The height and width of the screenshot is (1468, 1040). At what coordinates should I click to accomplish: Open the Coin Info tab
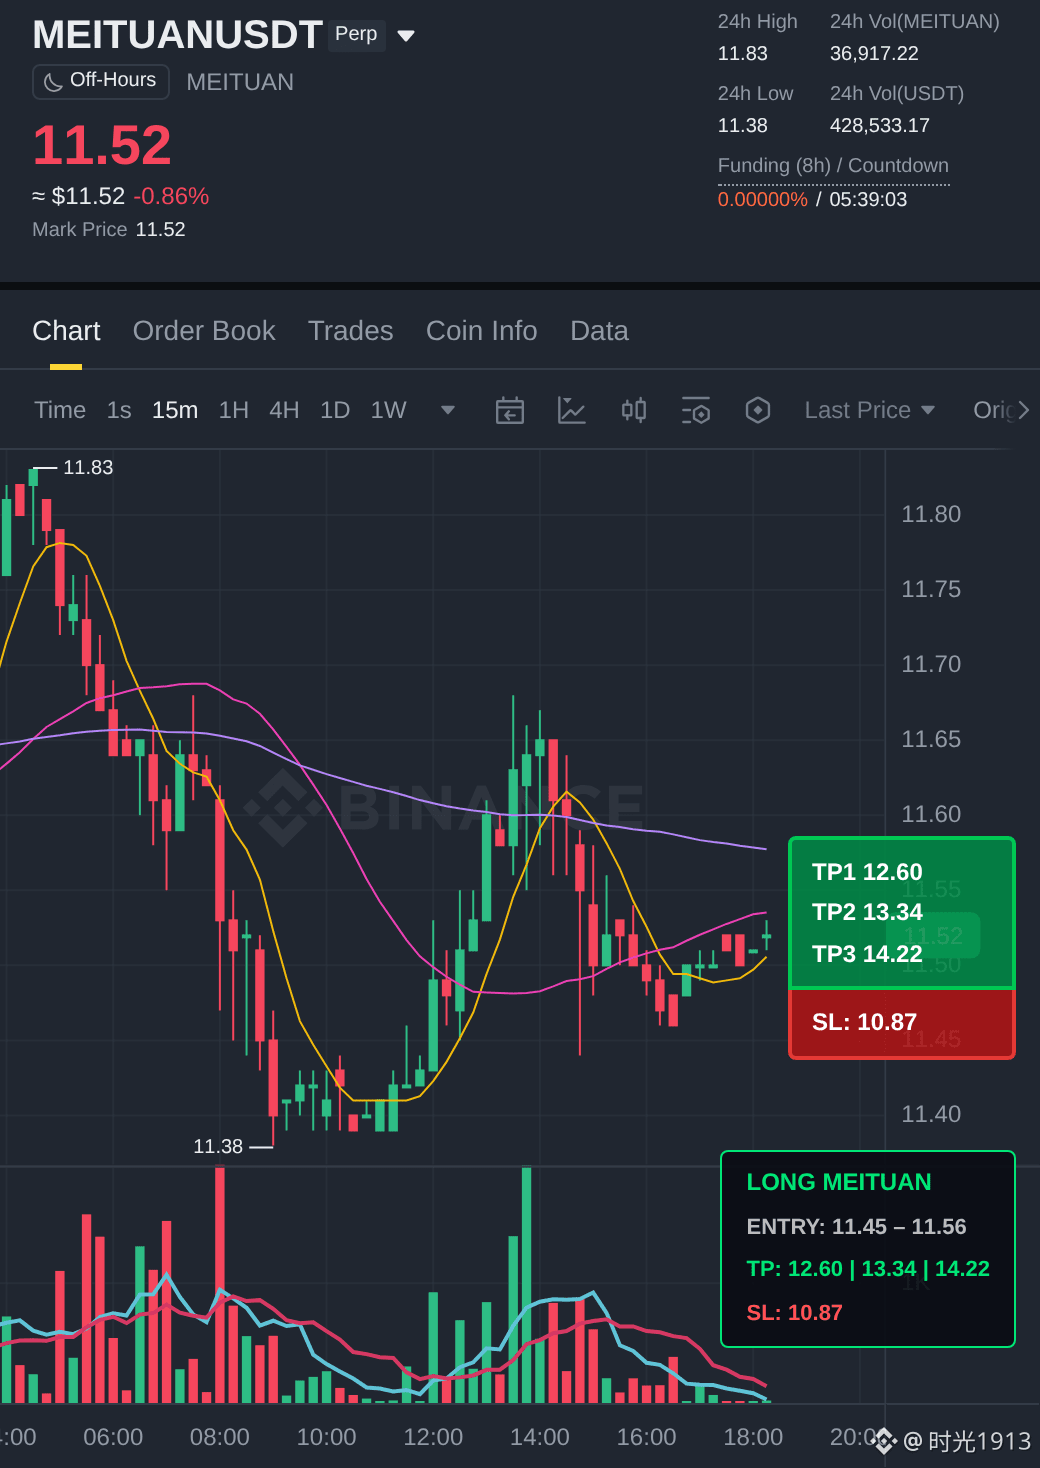click(481, 331)
